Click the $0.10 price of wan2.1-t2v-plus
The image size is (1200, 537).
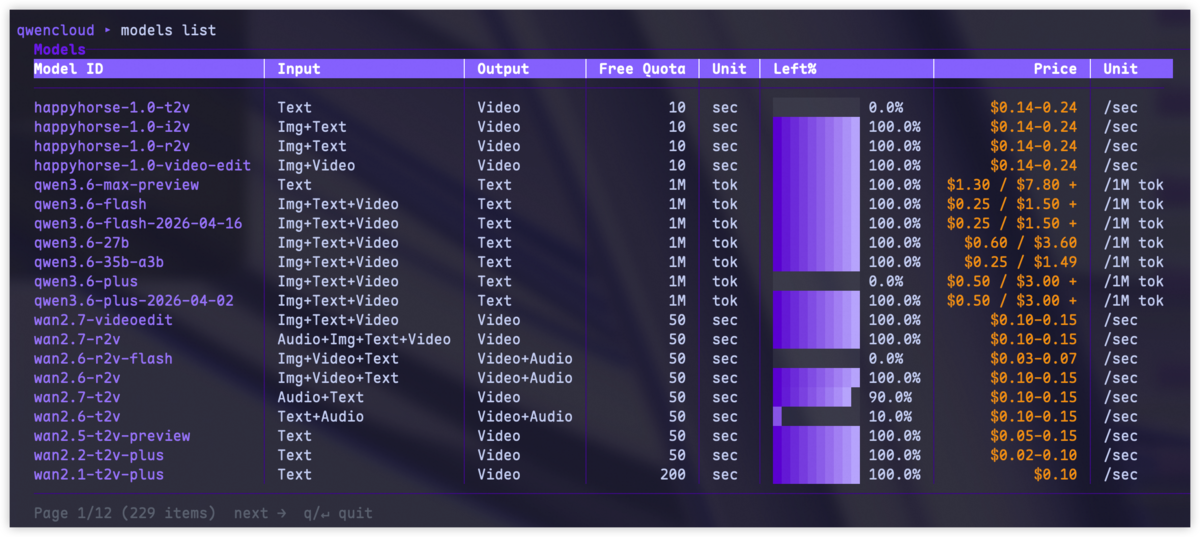(1056, 474)
